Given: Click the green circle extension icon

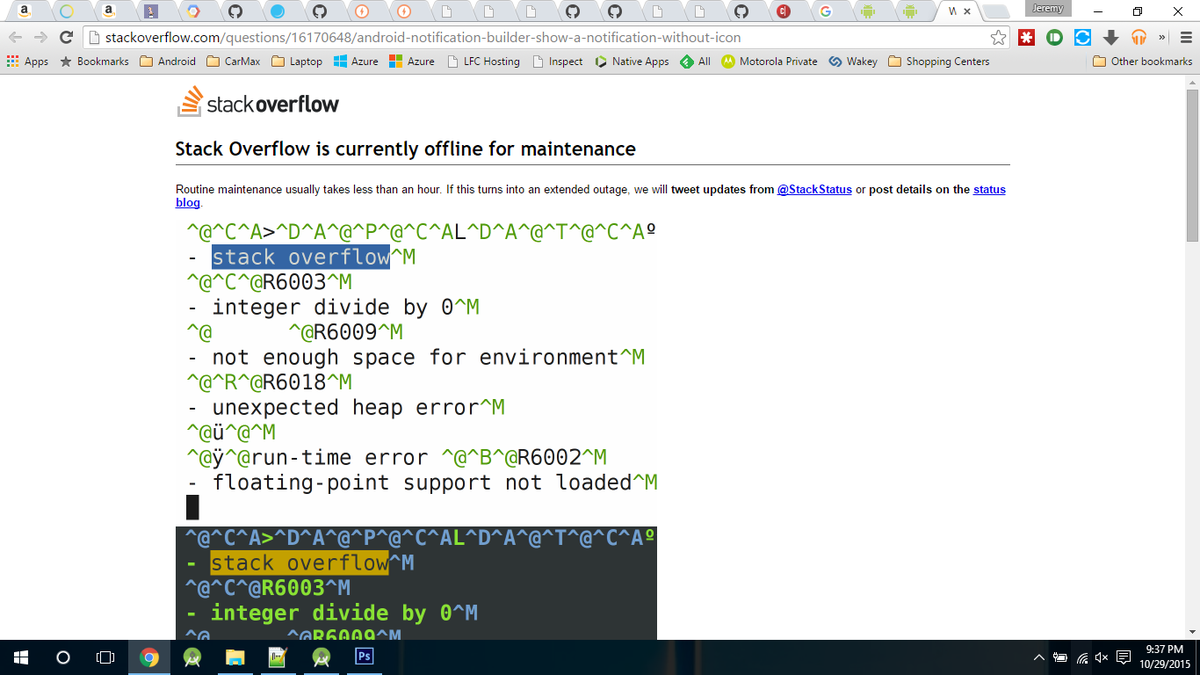Looking at the screenshot, I should pos(1054,38).
